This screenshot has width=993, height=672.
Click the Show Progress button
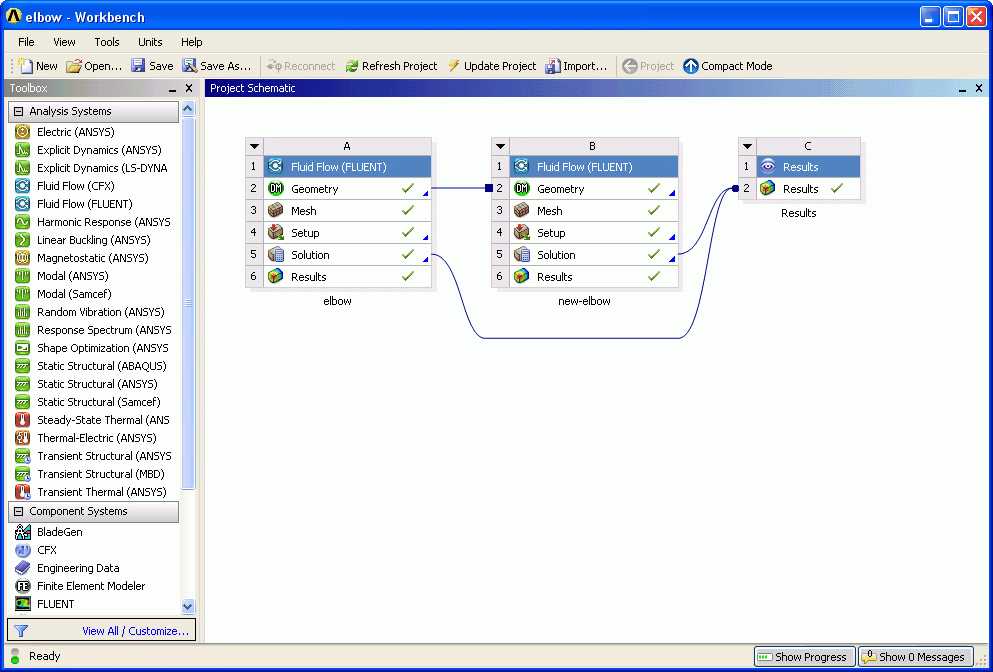pyautogui.click(x=803, y=657)
